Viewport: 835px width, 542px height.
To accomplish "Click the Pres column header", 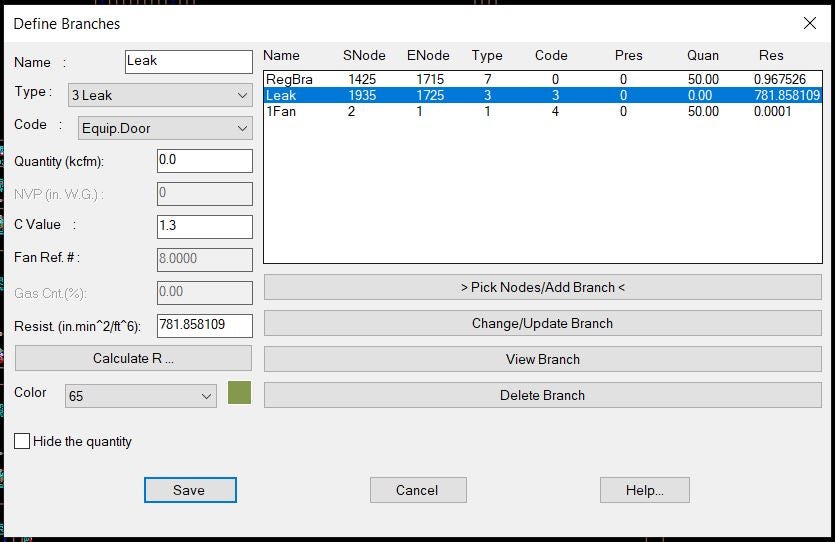I will tap(628, 55).
